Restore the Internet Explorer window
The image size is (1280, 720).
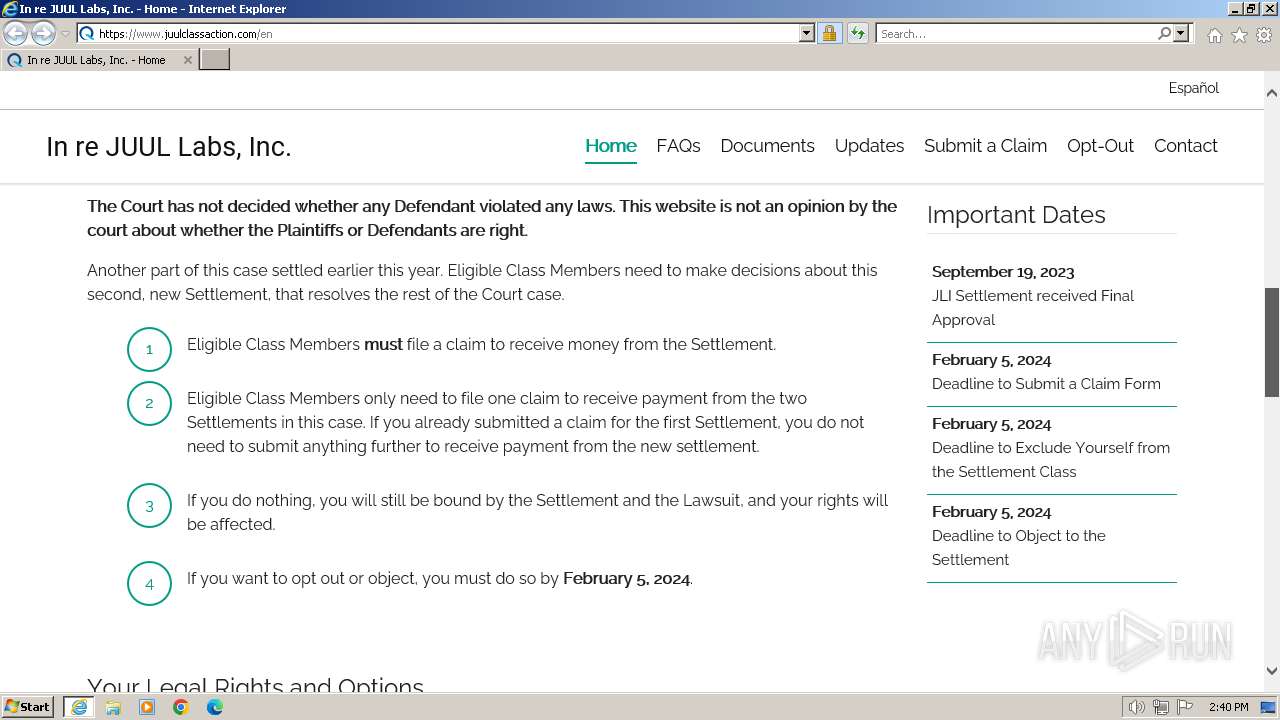click(1251, 8)
